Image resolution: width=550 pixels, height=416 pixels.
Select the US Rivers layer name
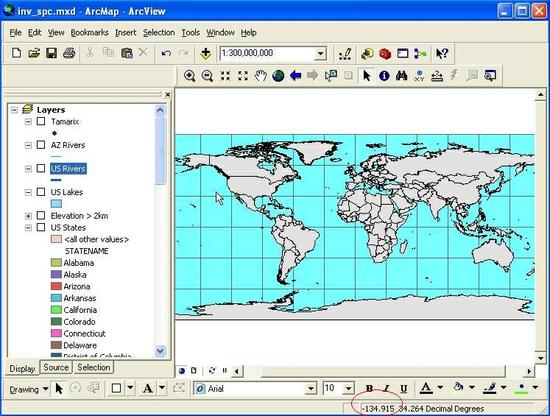(68, 169)
